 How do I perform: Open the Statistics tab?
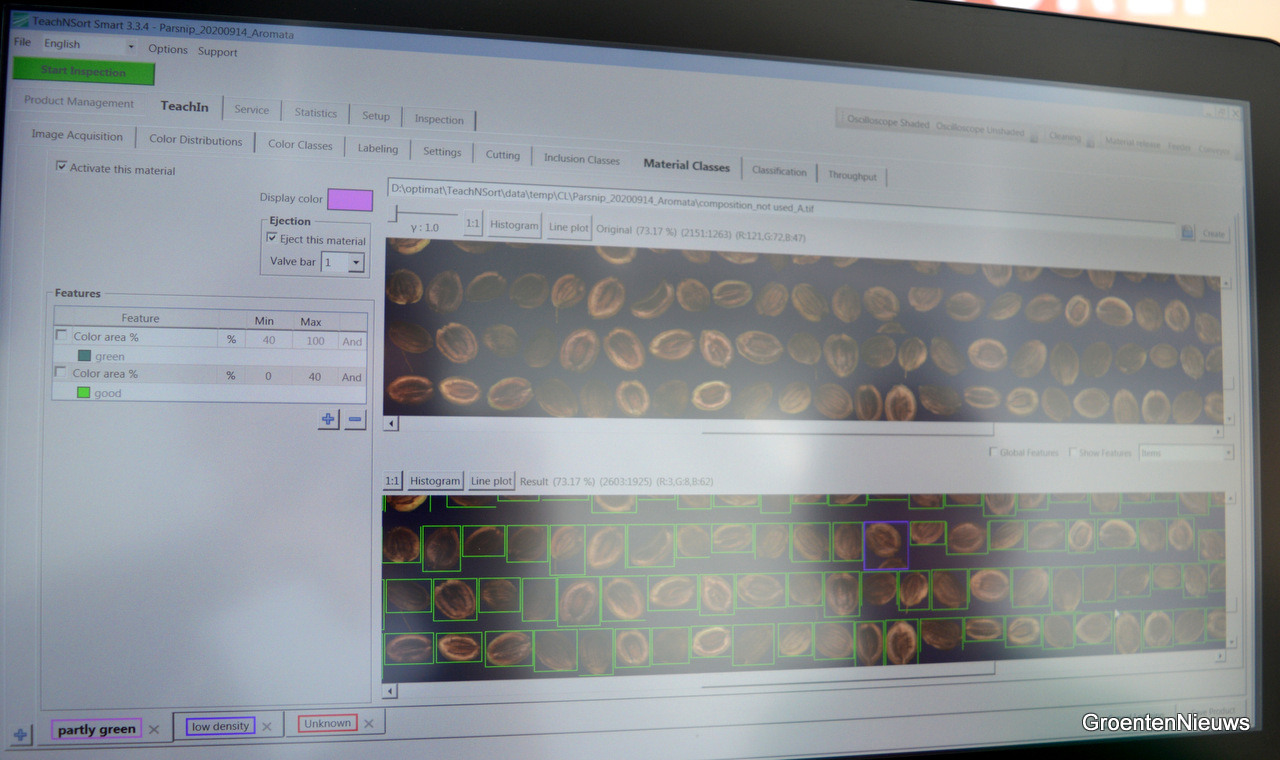pyautogui.click(x=315, y=113)
